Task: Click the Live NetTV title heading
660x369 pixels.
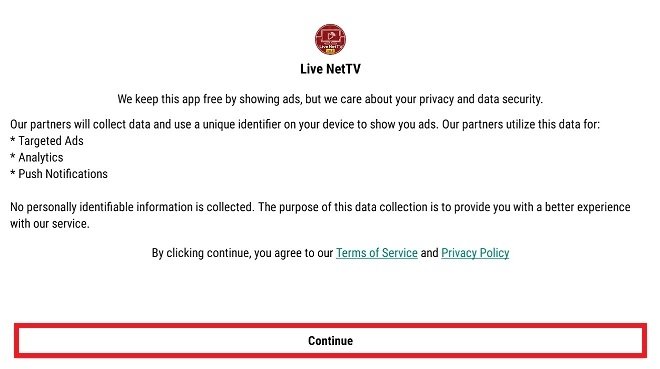Action: point(330,69)
